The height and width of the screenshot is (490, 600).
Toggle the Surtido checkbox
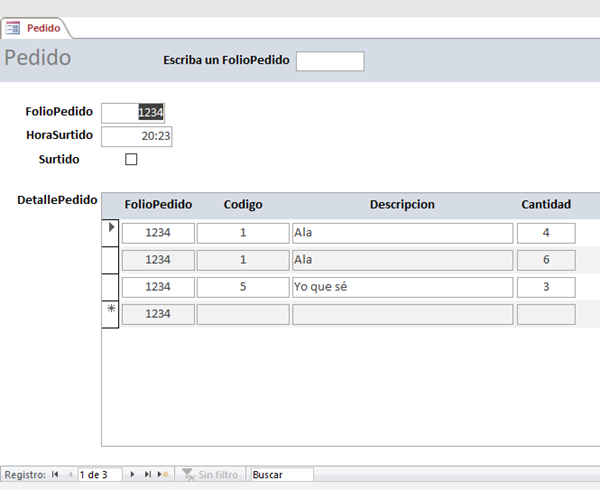click(x=131, y=159)
